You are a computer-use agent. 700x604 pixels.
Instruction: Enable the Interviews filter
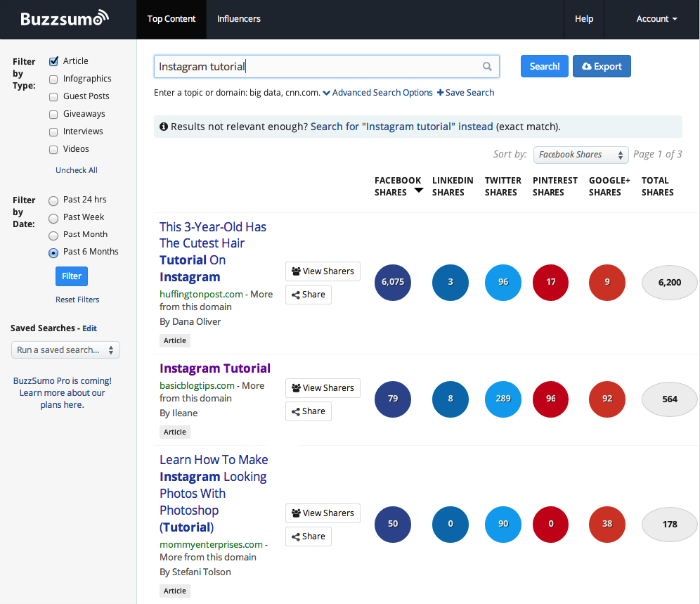(54, 132)
